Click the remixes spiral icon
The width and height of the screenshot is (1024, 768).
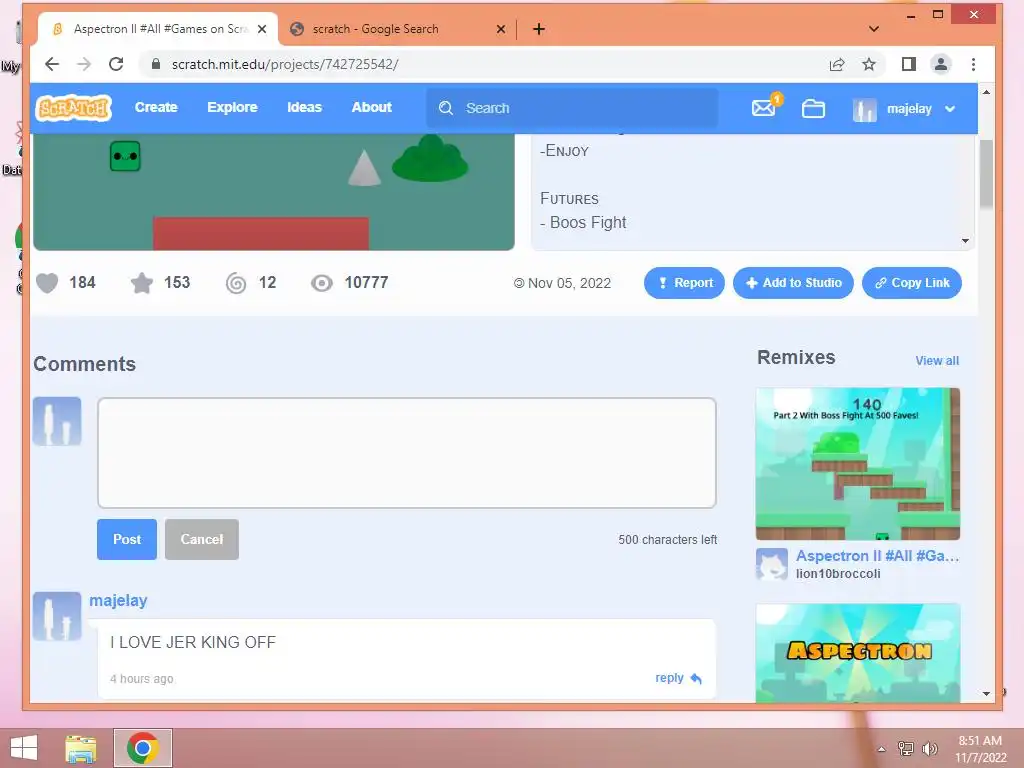coord(236,283)
